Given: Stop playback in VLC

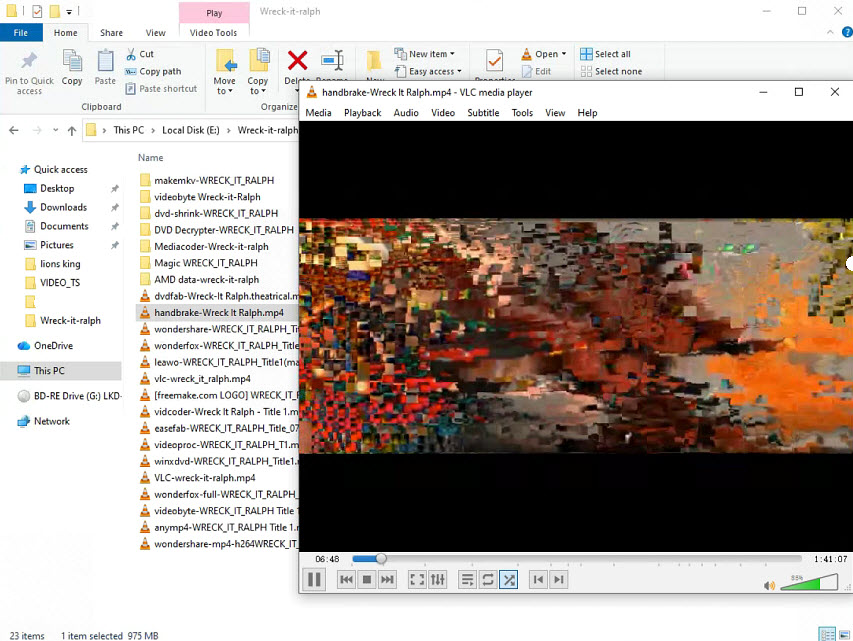Looking at the screenshot, I should coord(367,580).
